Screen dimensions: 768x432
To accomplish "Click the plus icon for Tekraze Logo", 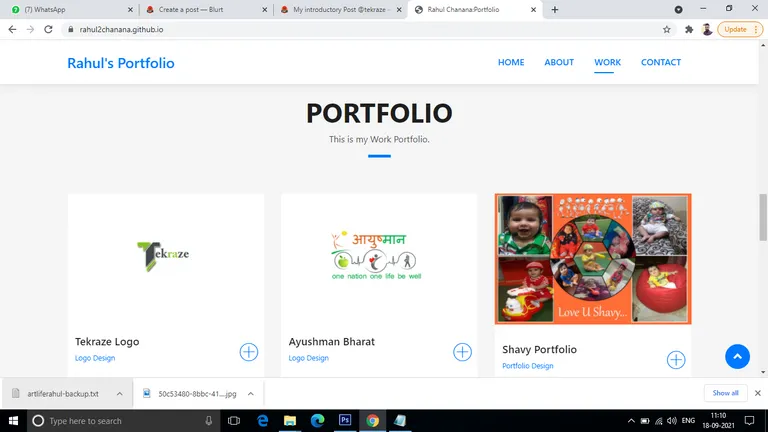I will (x=248, y=352).
